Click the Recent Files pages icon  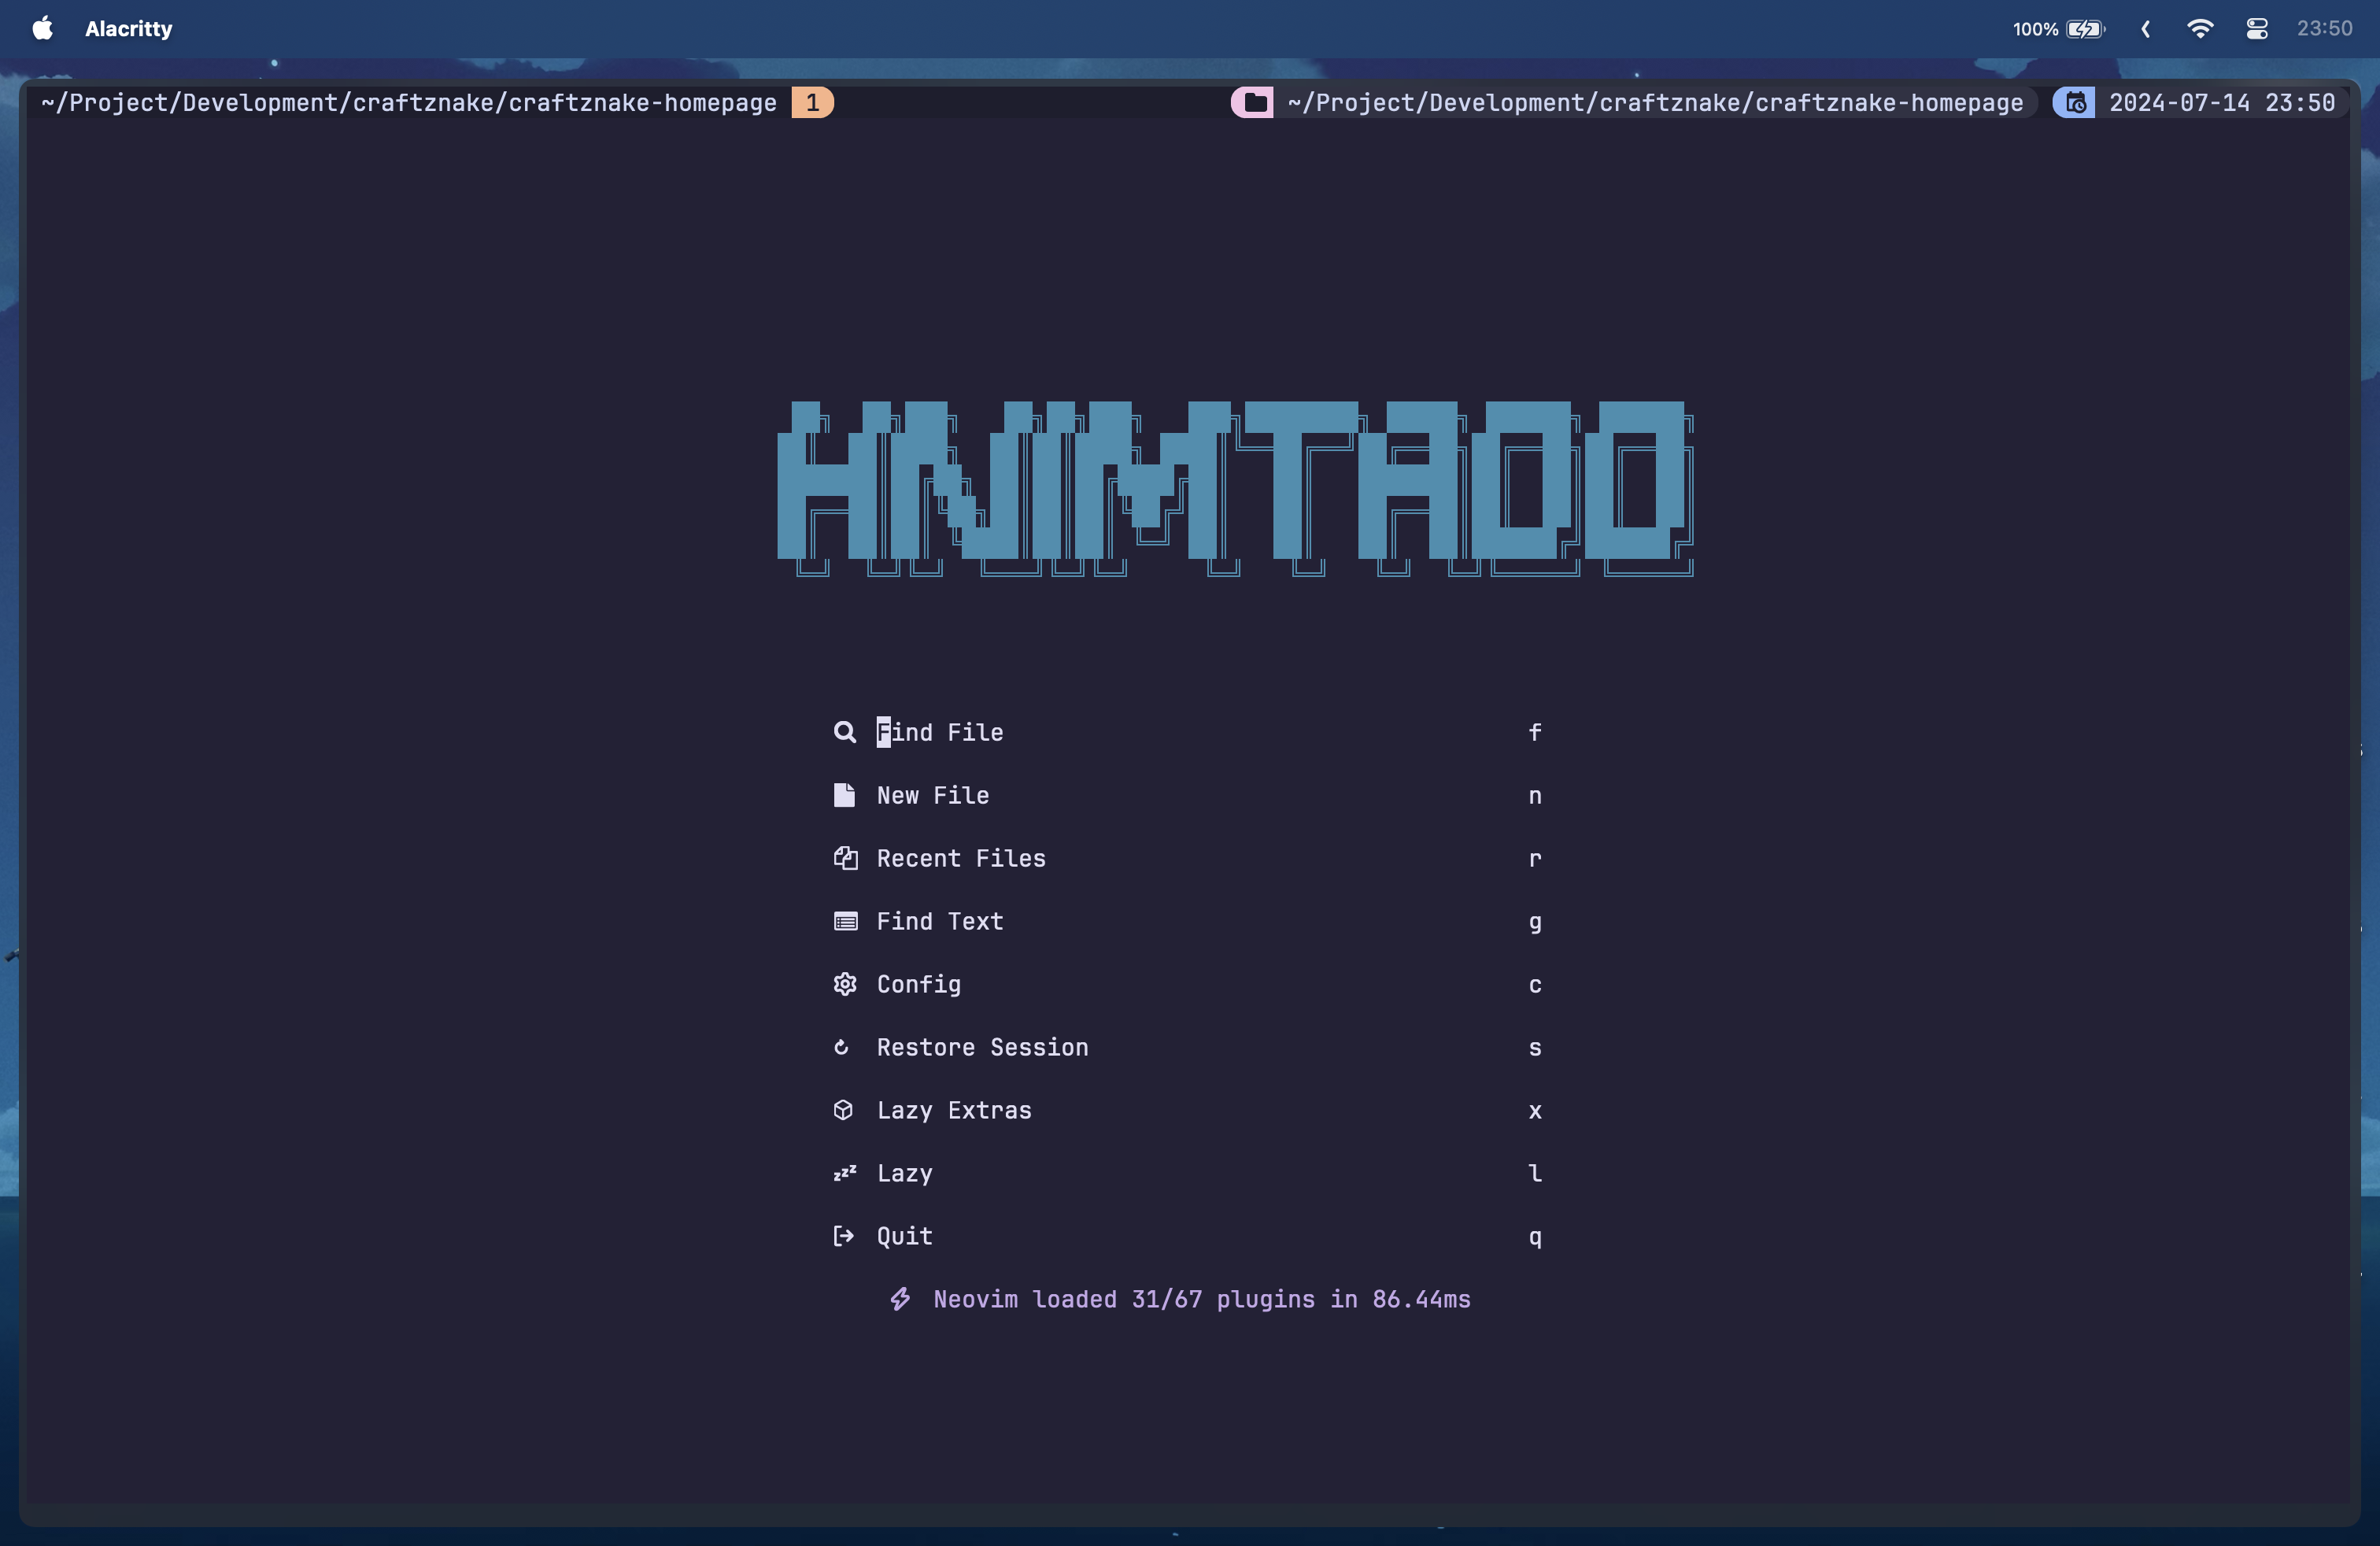pos(844,858)
